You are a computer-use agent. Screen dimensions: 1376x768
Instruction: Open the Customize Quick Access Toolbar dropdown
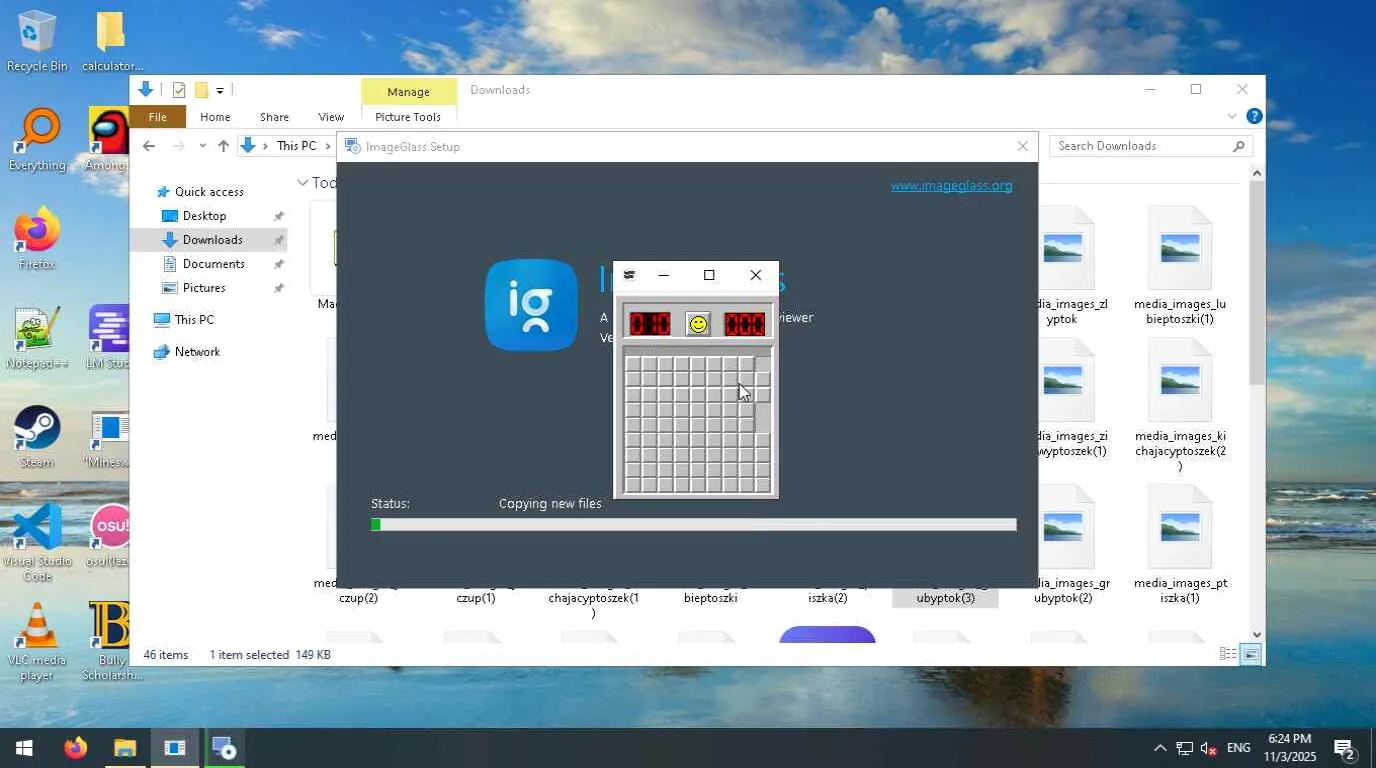(220, 91)
